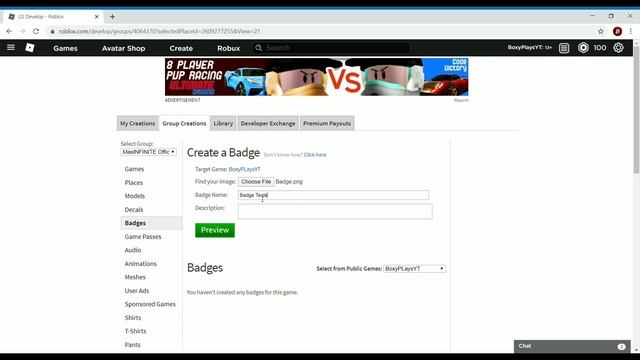Open the Chat panel

coord(572,346)
